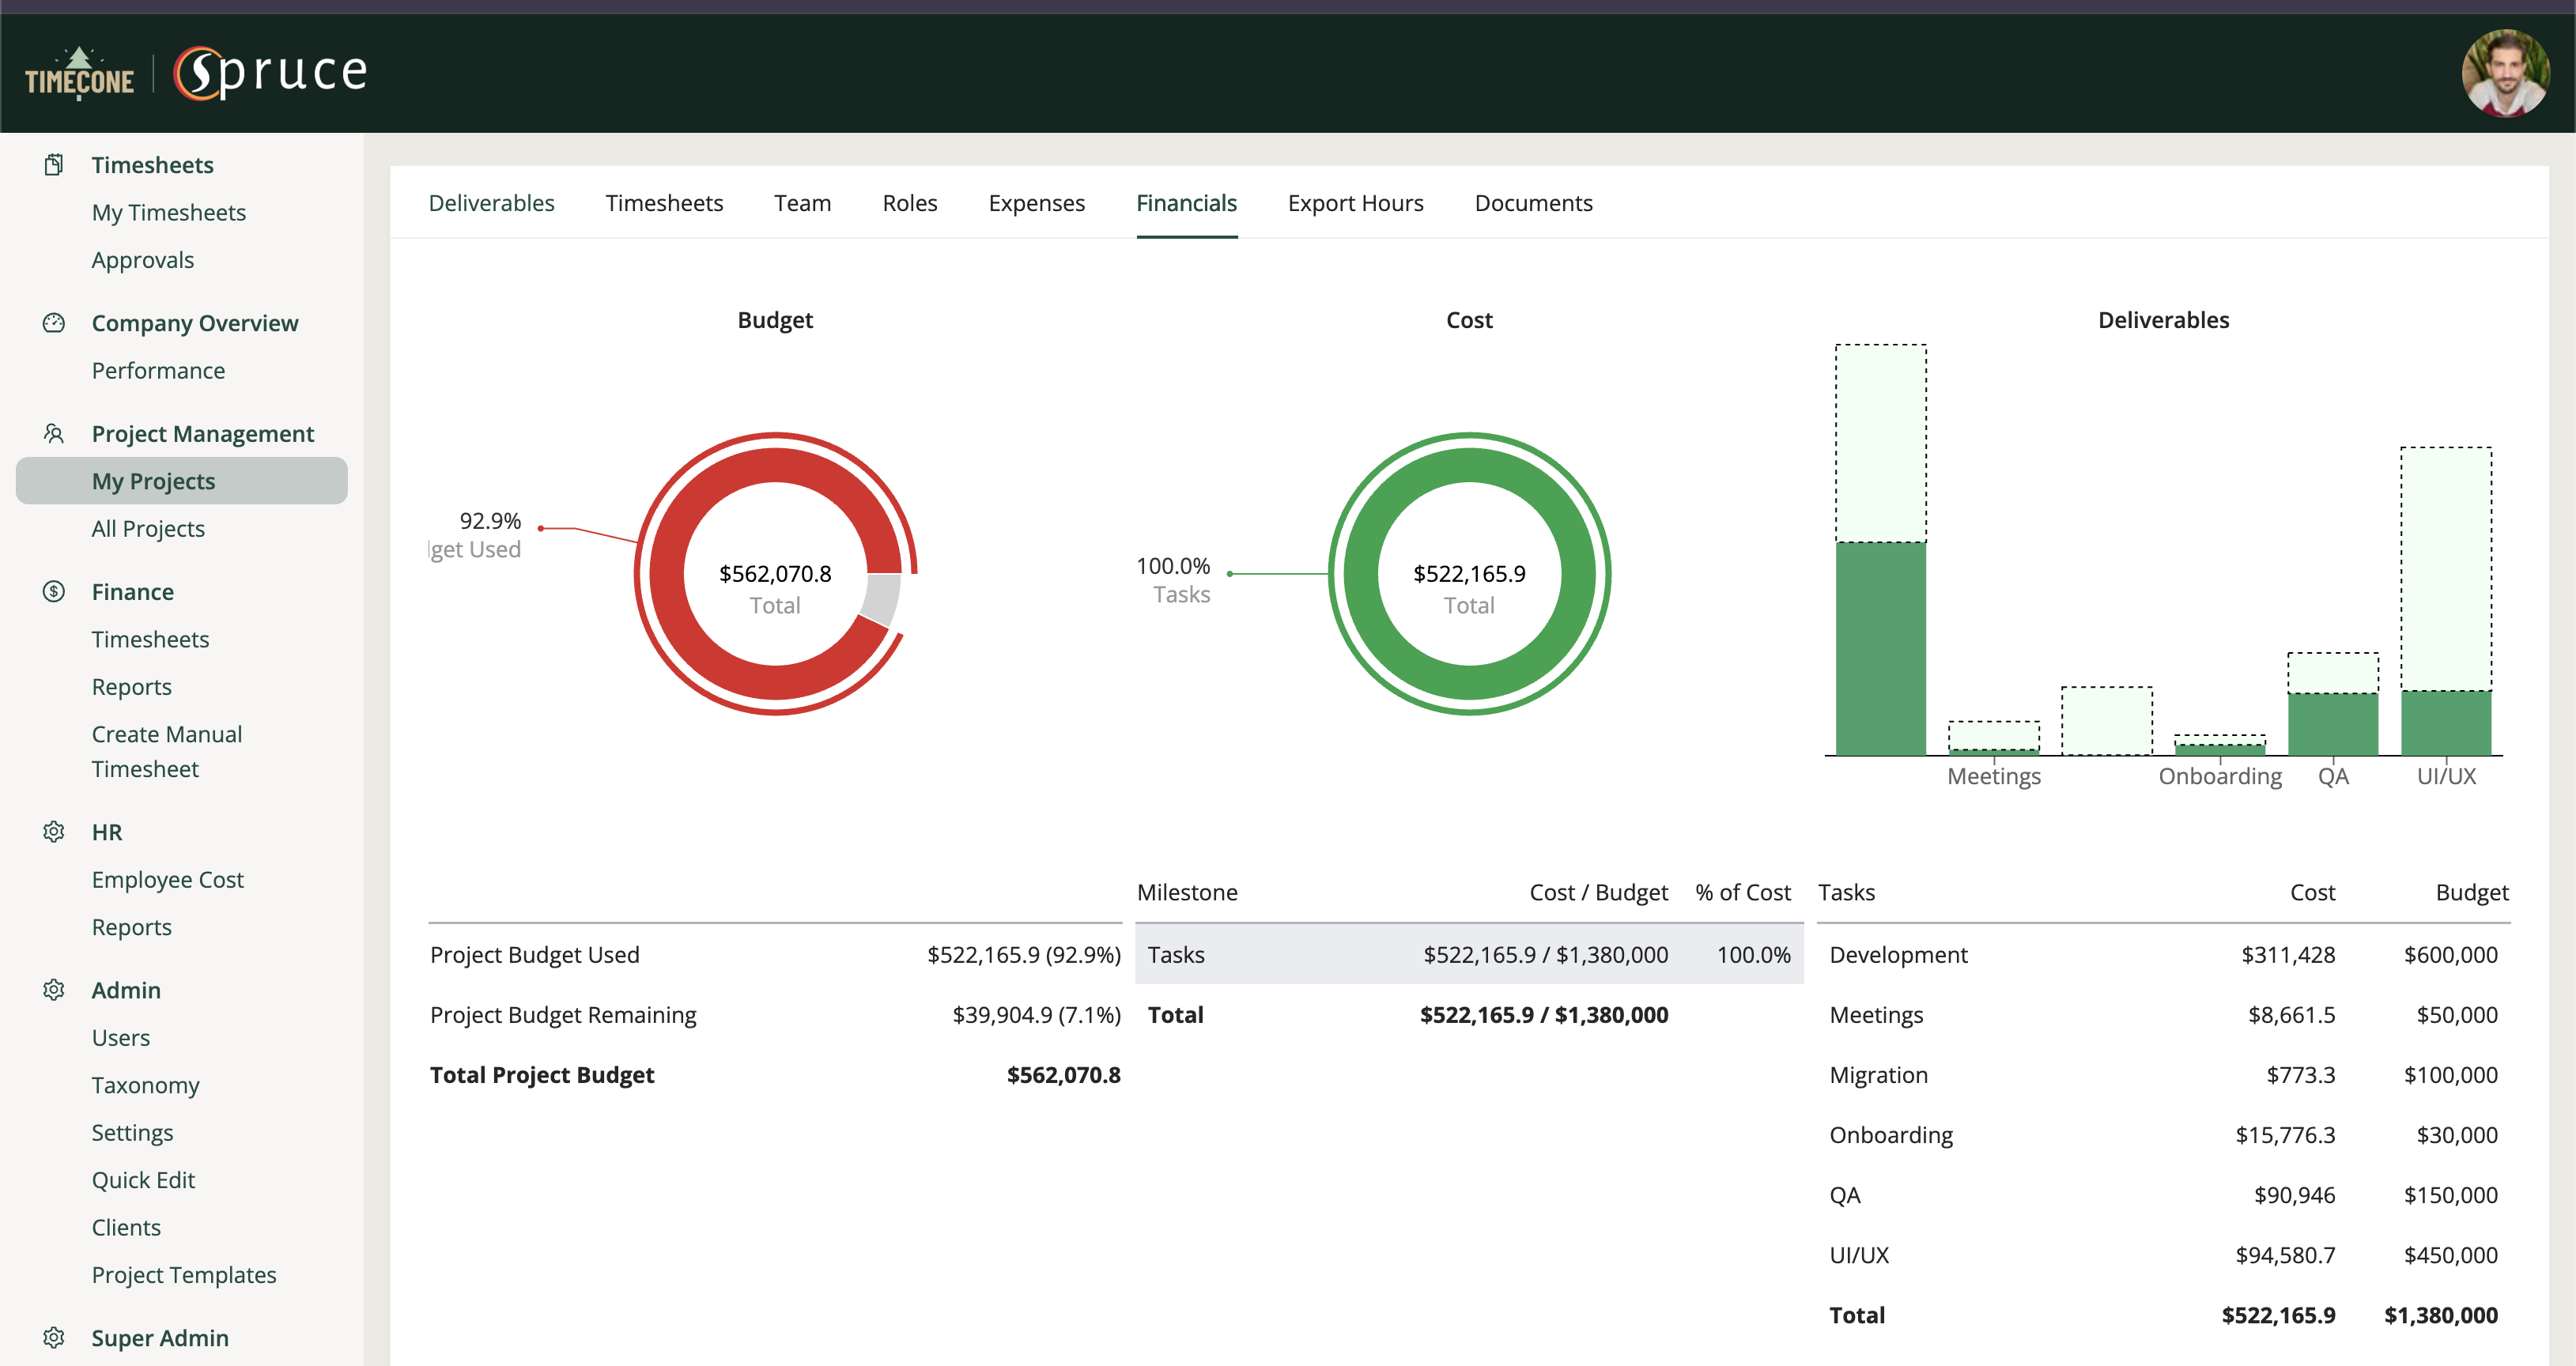Click the Finance dollar-sign icon
2576x1366 pixels.
[x=54, y=591]
